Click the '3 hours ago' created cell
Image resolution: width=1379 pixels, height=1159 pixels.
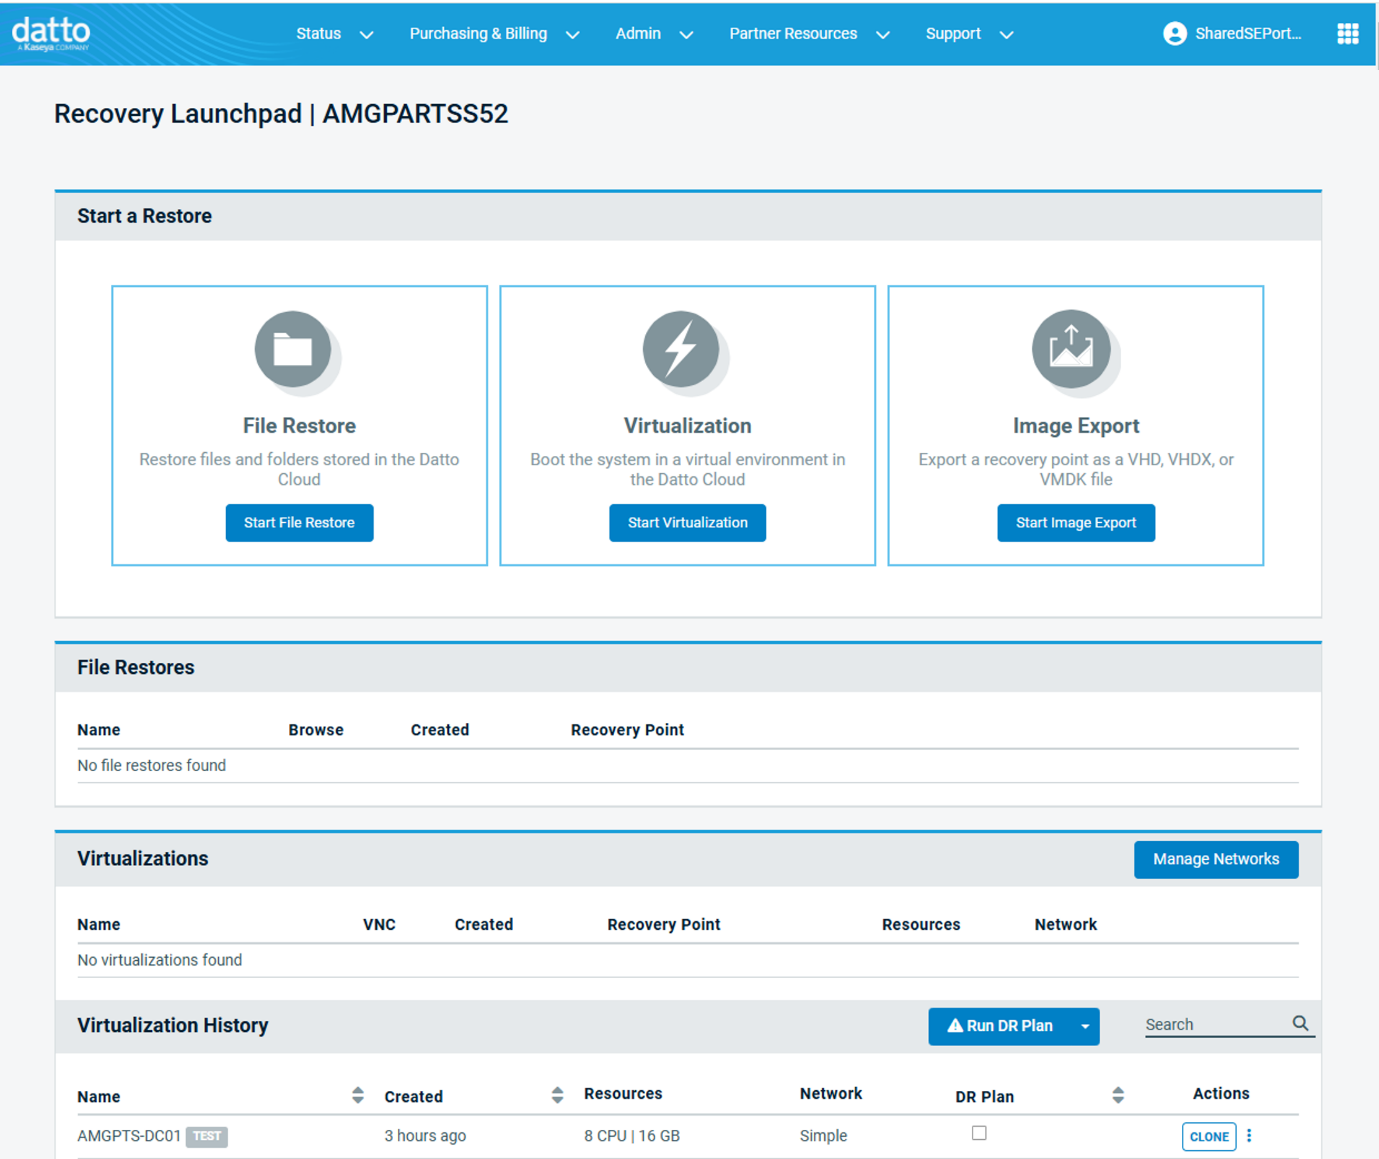[x=425, y=1136]
